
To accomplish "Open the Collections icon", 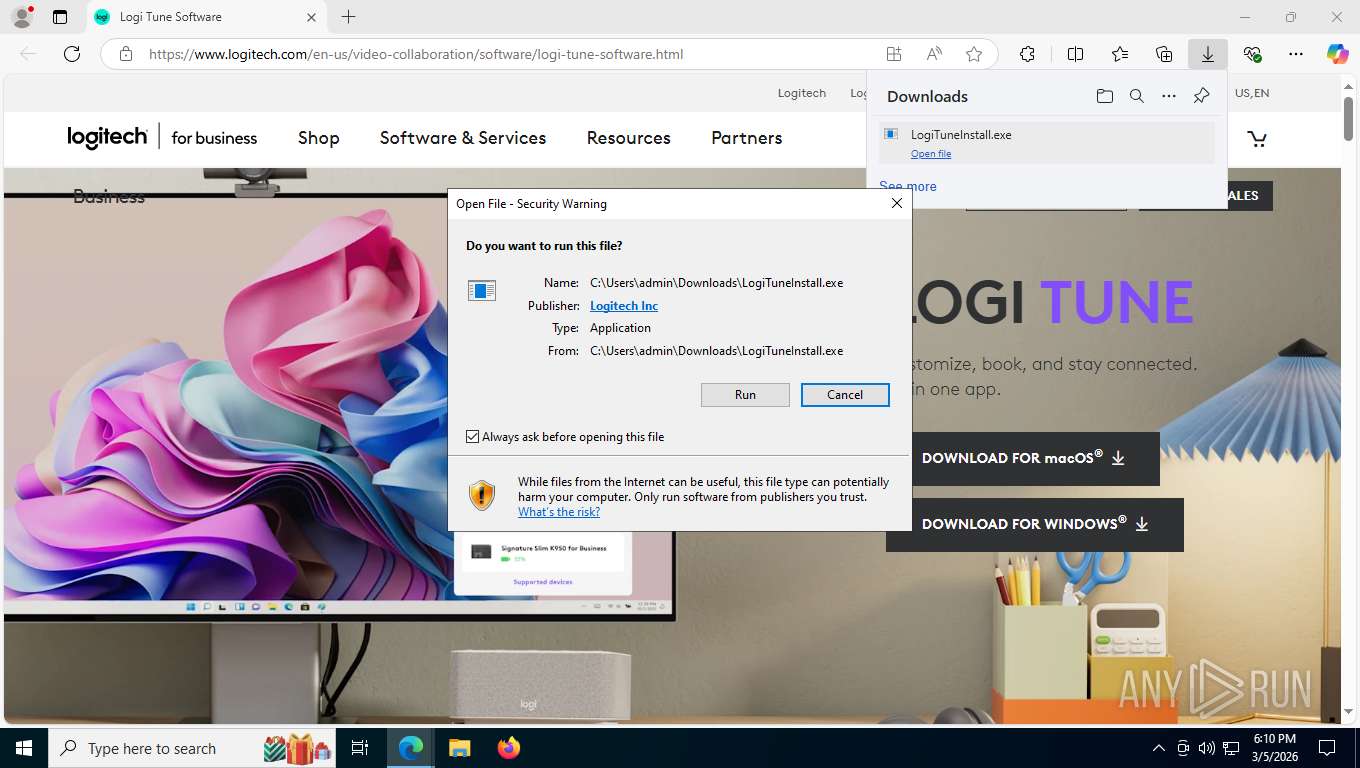I will point(1164,54).
